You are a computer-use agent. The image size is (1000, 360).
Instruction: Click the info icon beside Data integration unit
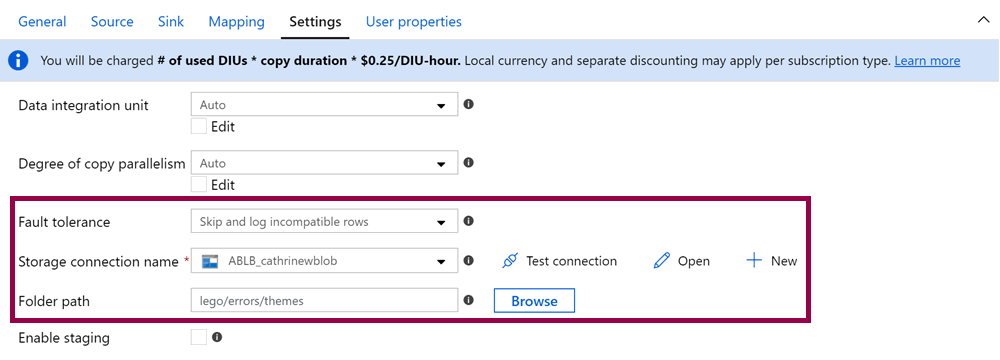coord(468,104)
